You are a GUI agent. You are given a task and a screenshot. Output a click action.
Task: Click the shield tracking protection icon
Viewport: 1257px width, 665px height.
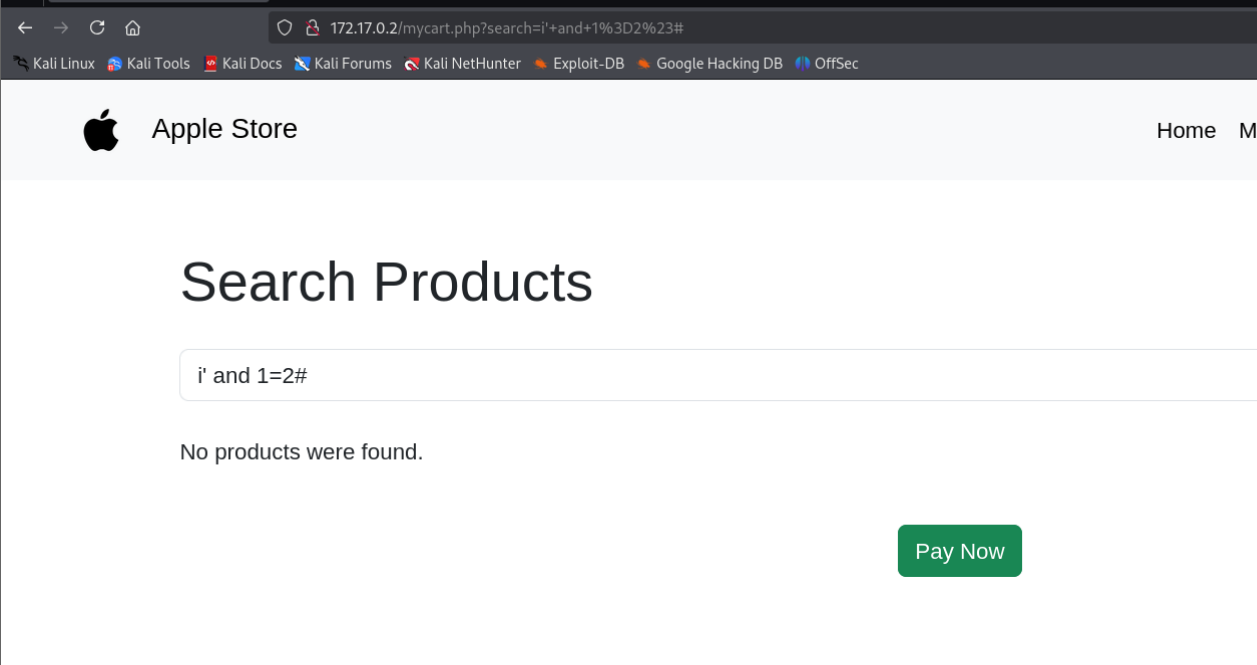(284, 28)
